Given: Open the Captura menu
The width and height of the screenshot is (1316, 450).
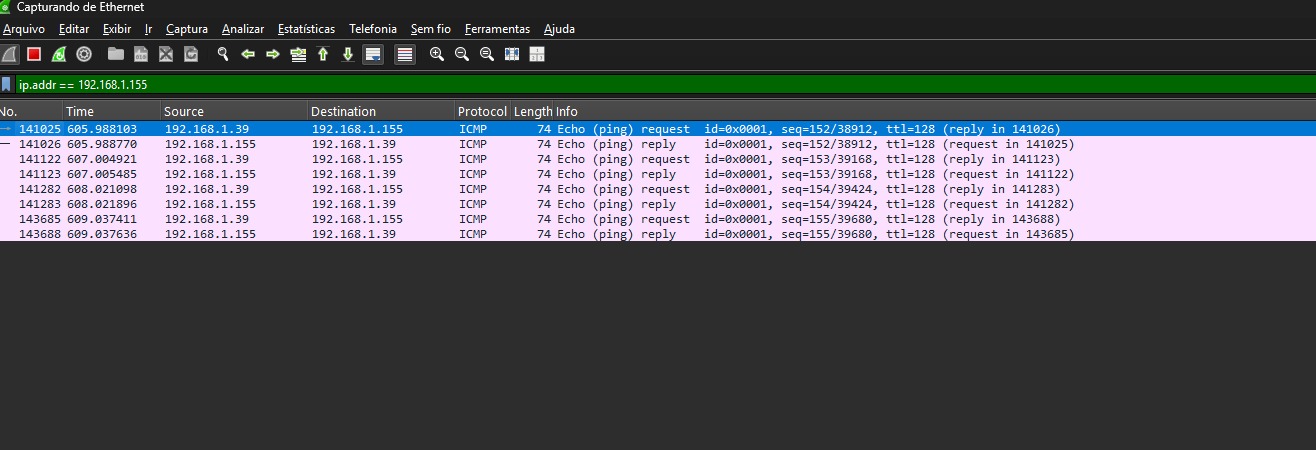Looking at the screenshot, I should coord(187,29).
